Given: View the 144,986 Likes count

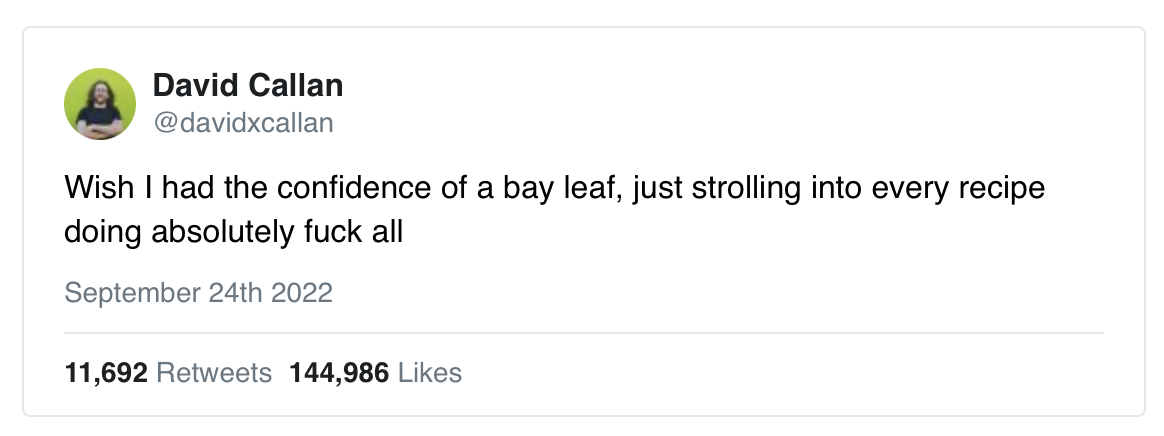Looking at the screenshot, I should click(375, 373).
